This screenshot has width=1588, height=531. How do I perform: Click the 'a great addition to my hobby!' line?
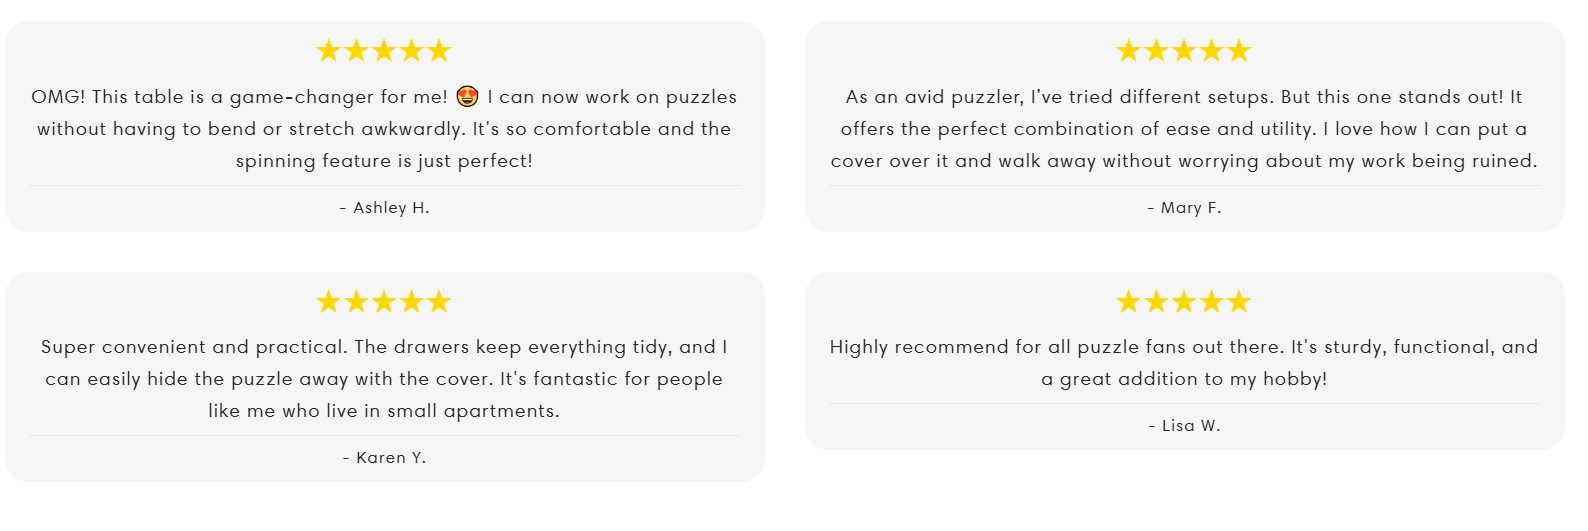click(1184, 379)
